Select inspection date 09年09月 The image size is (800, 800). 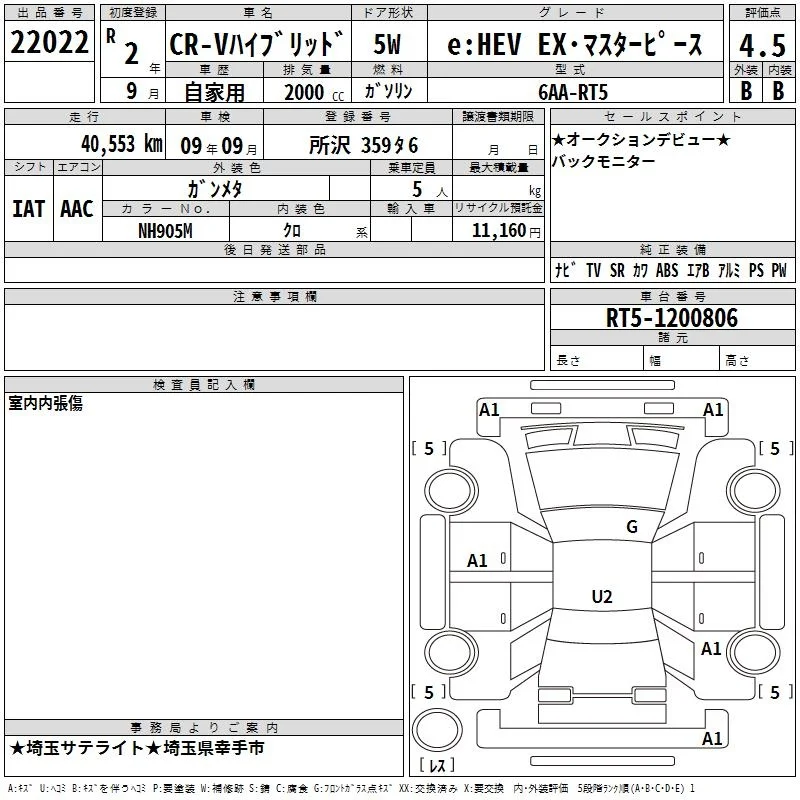[x=219, y=146]
